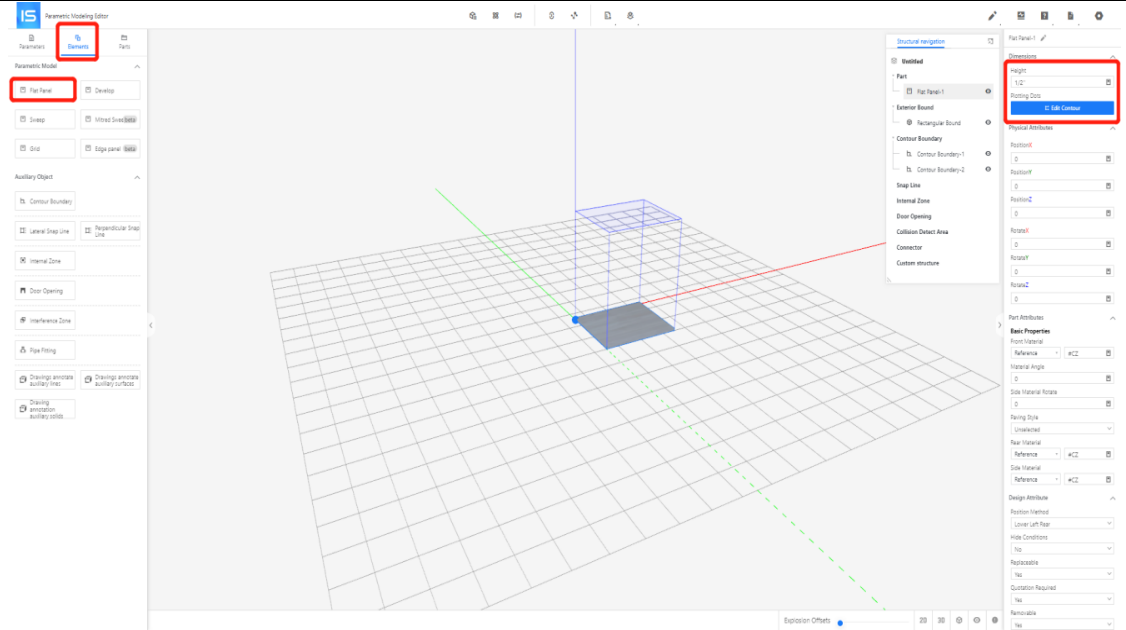Screen dimensions: 1126x630
Task: Open the Parts tab
Action: pyautogui.click(x=124, y=42)
